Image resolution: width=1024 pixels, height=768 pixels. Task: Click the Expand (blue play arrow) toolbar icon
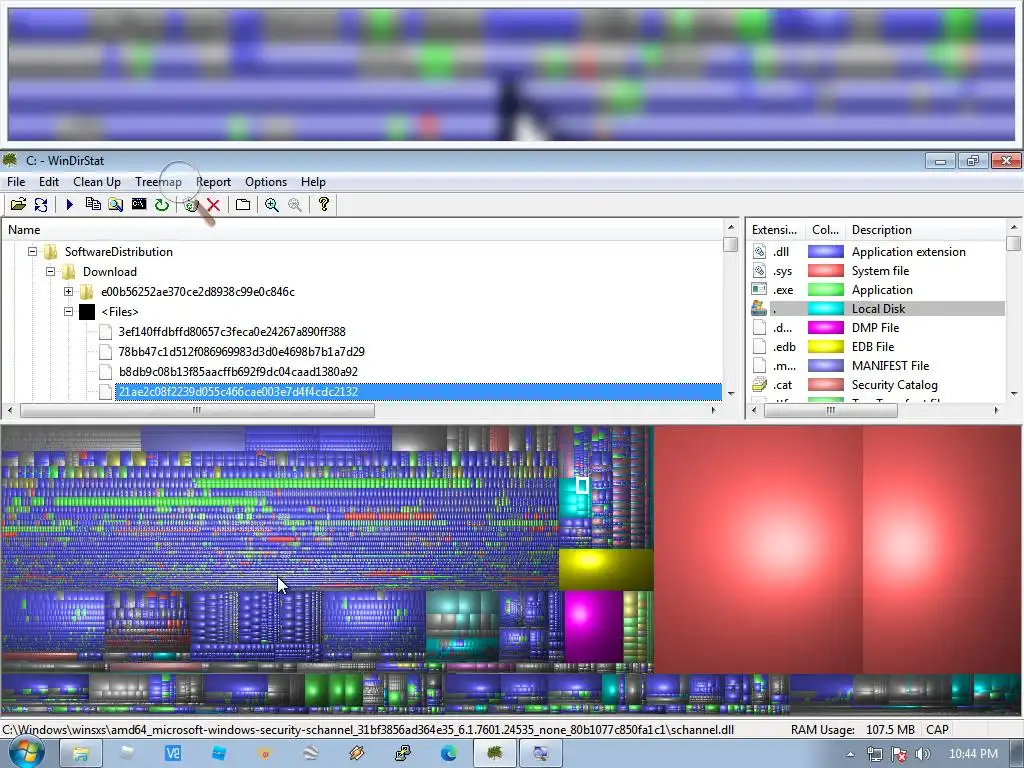click(70, 204)
